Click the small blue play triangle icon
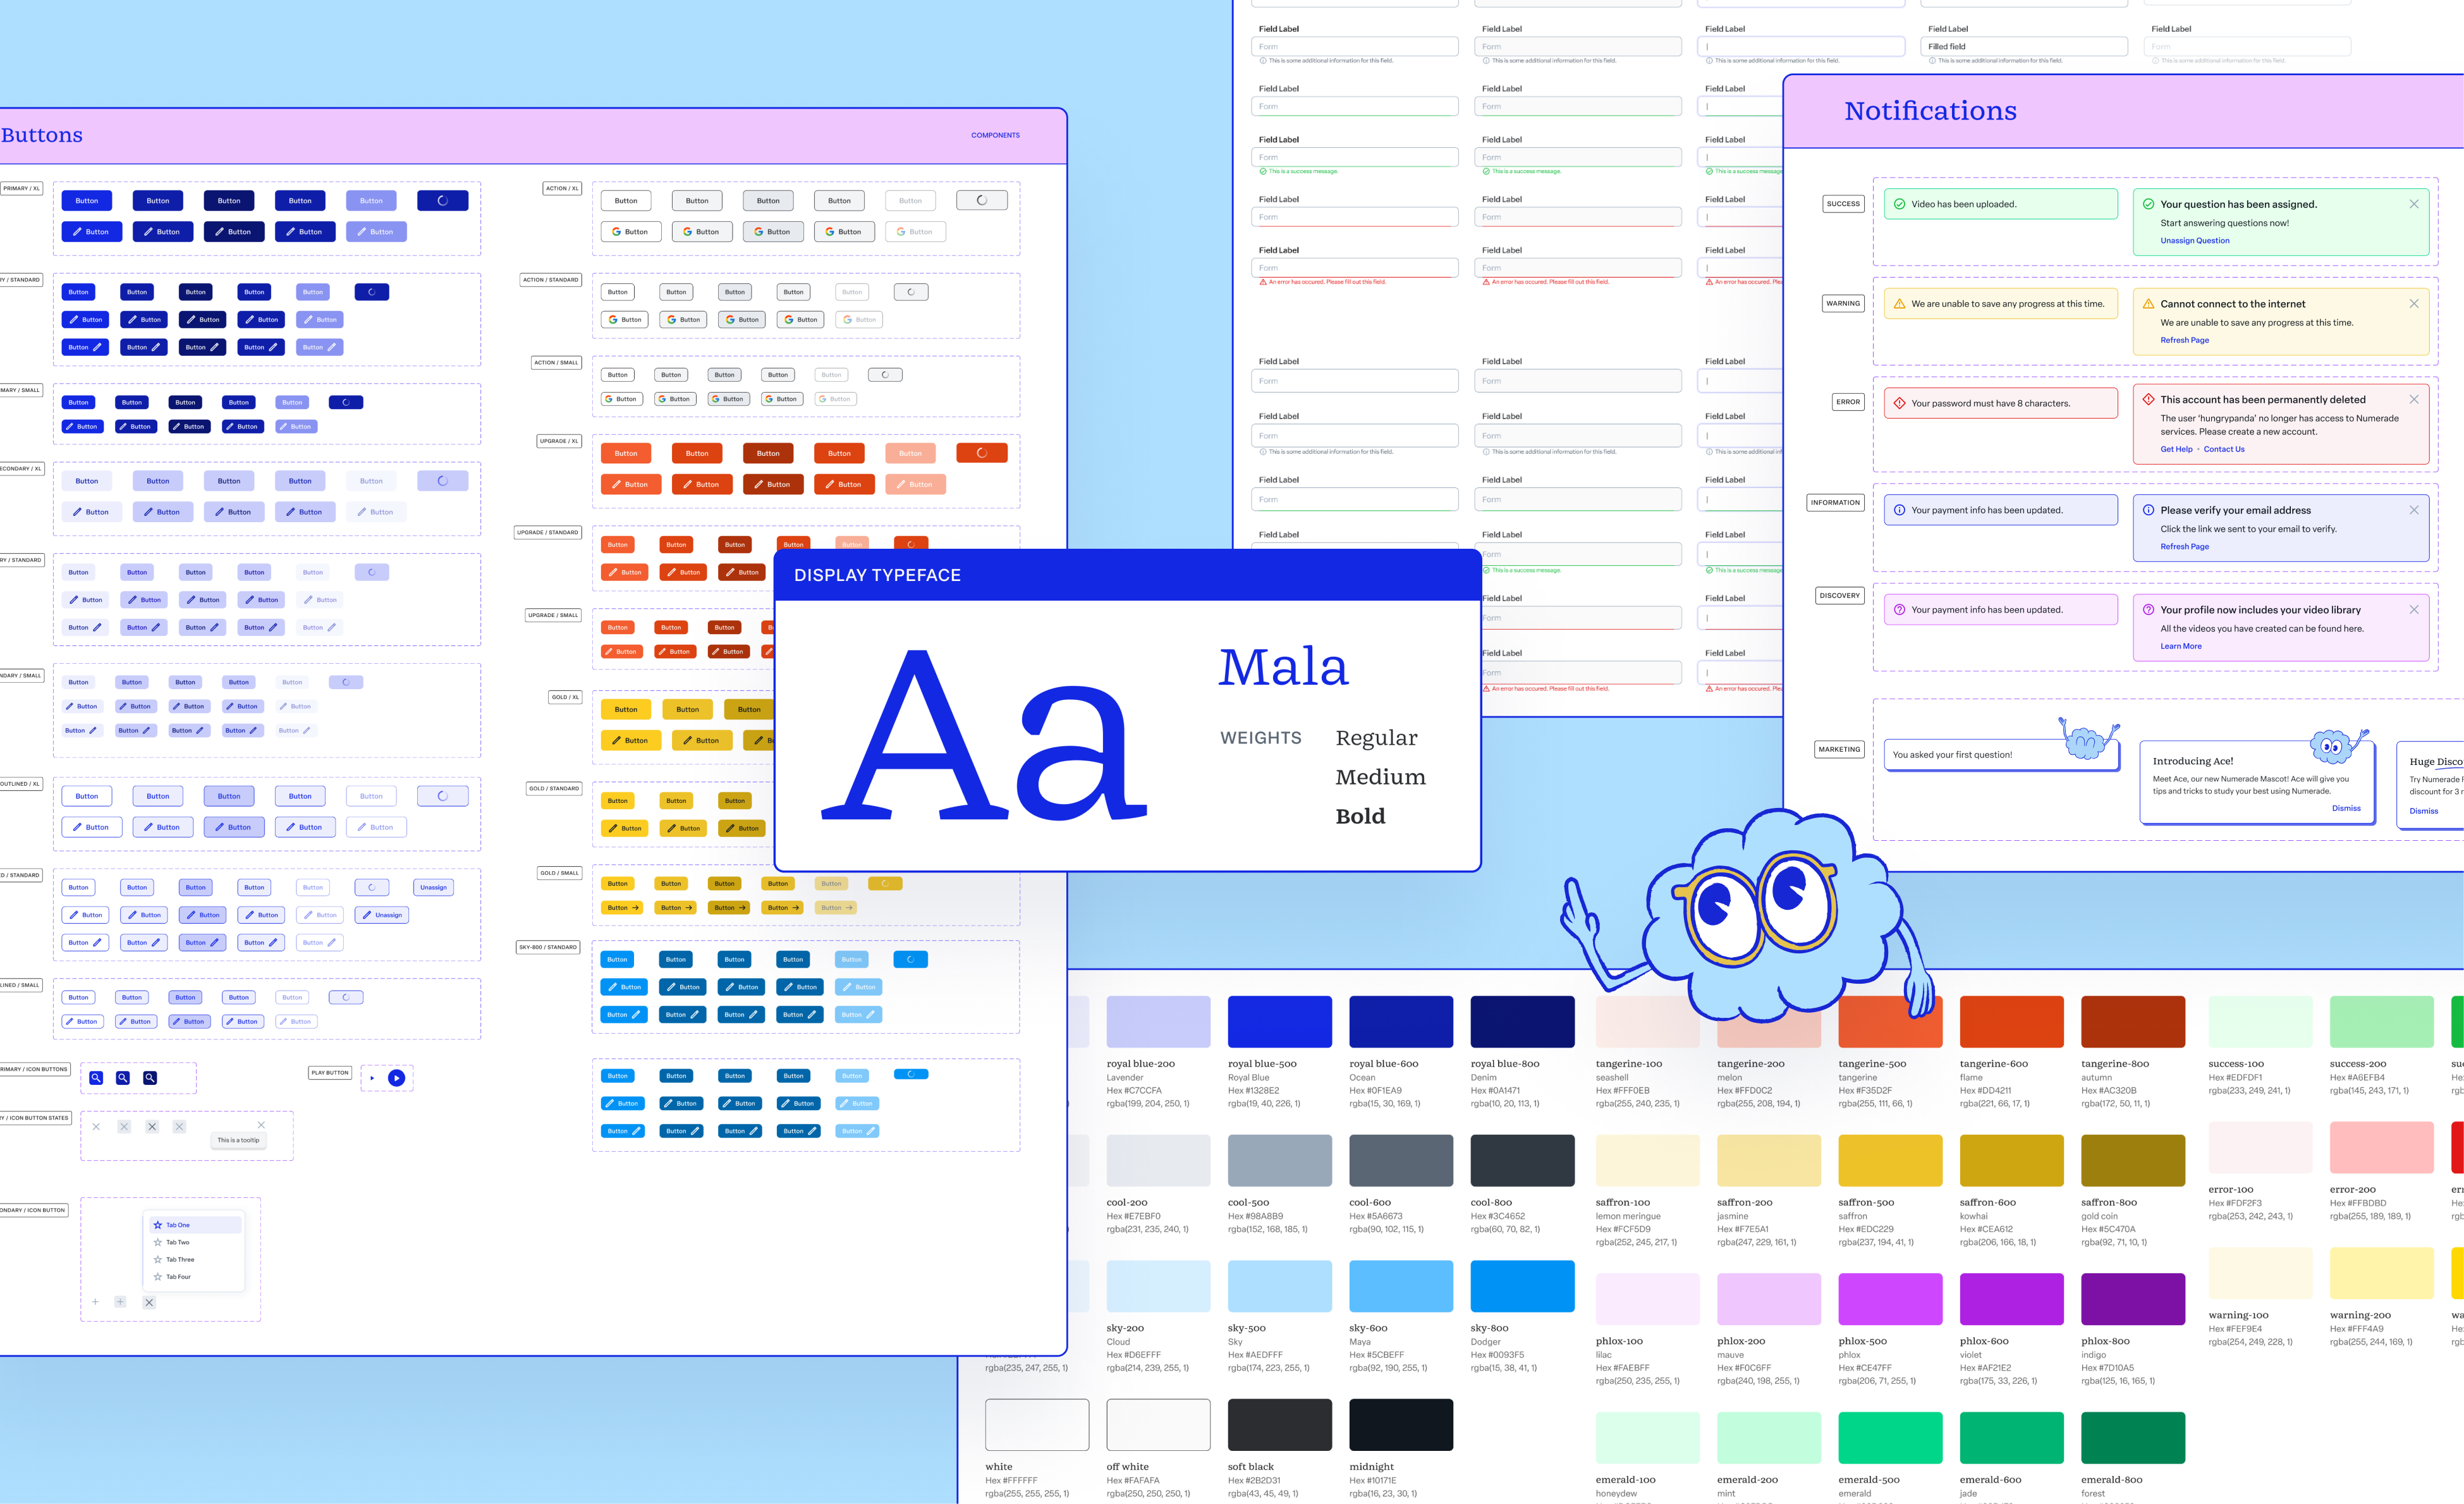Image resolution: width=2464 pixels, height=1504 pixels. point(372,1078)
